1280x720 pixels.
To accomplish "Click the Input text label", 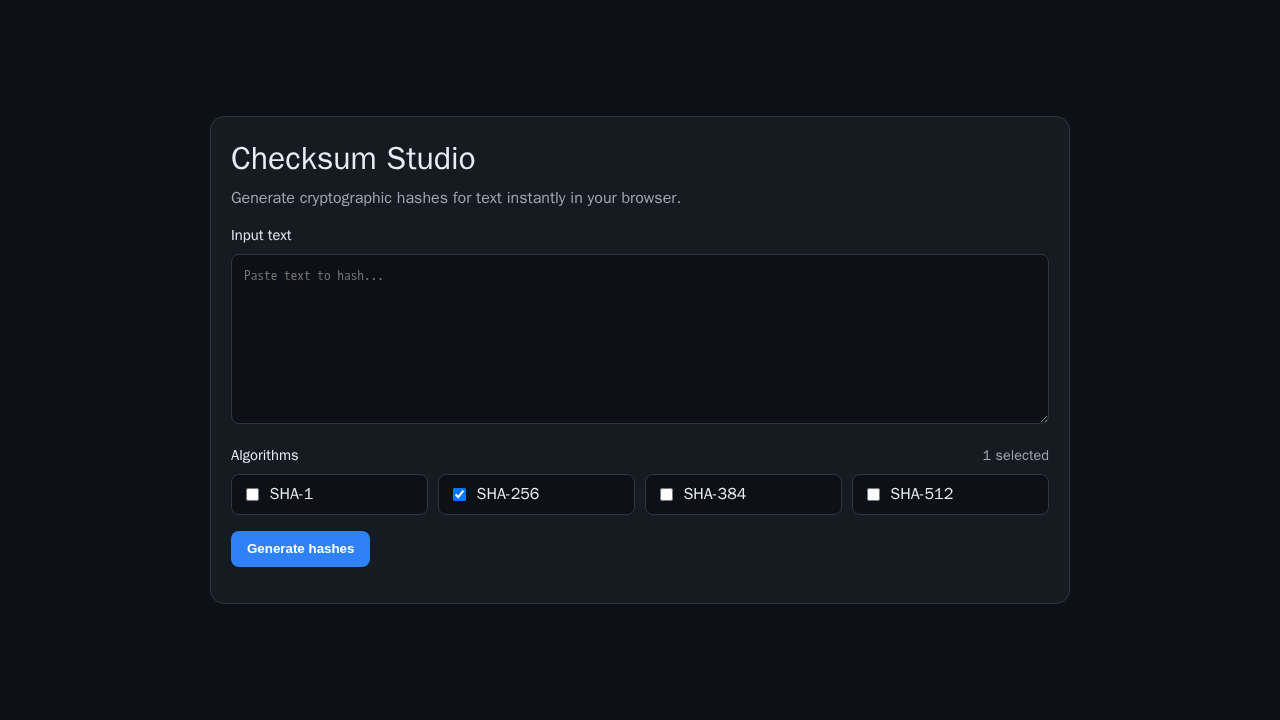I will tap(261, 235).
